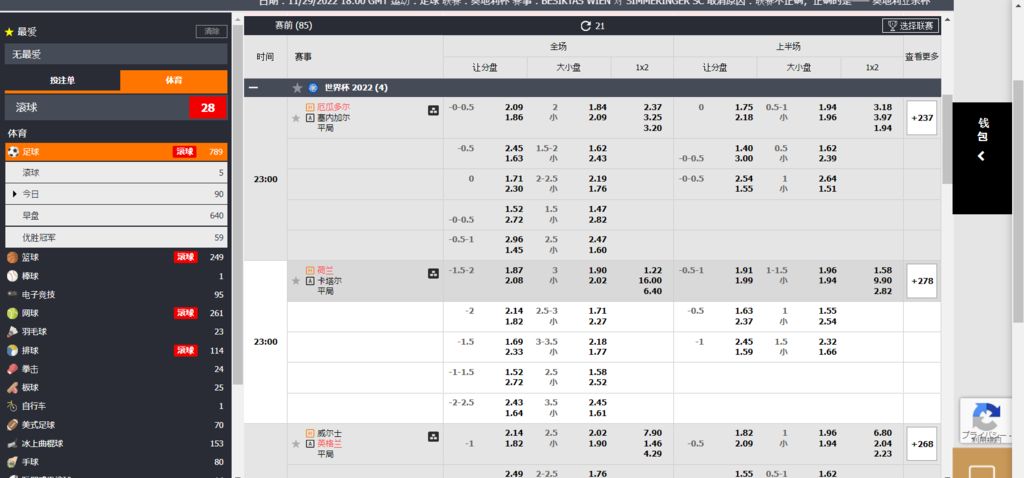This screenshot has width=1024, height=478.
Task: Expand the 今日 submenu arrow
Action: (15, 194)
